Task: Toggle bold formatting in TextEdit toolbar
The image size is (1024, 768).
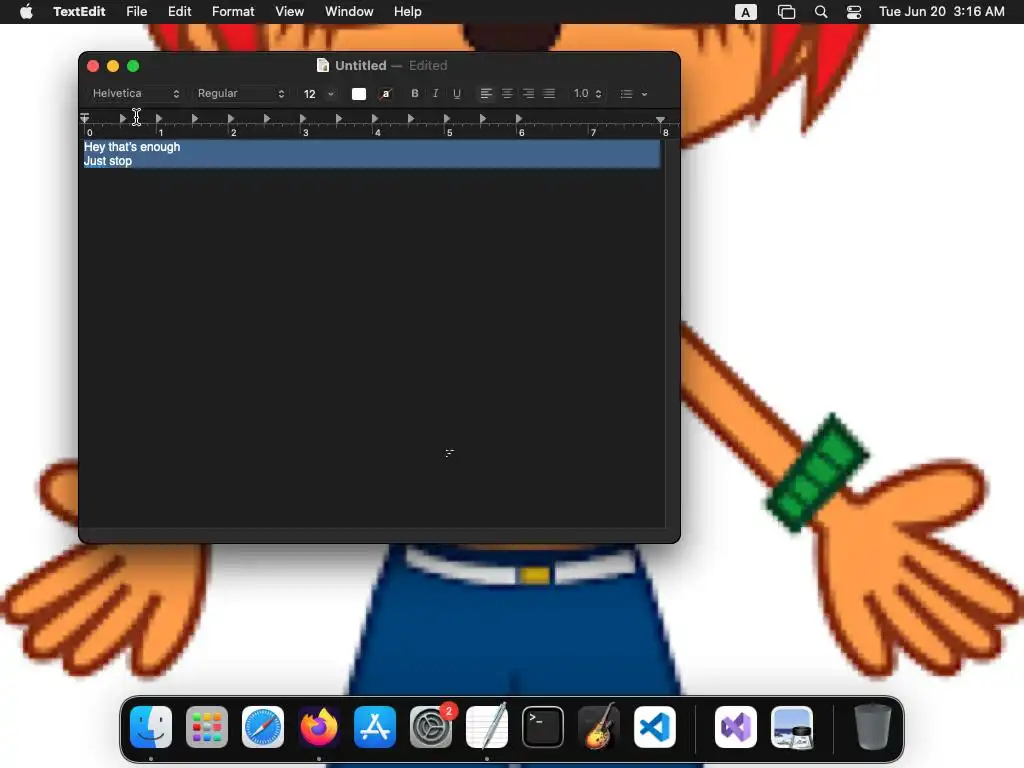Action: pyautogui.click(x=415, y=93)
